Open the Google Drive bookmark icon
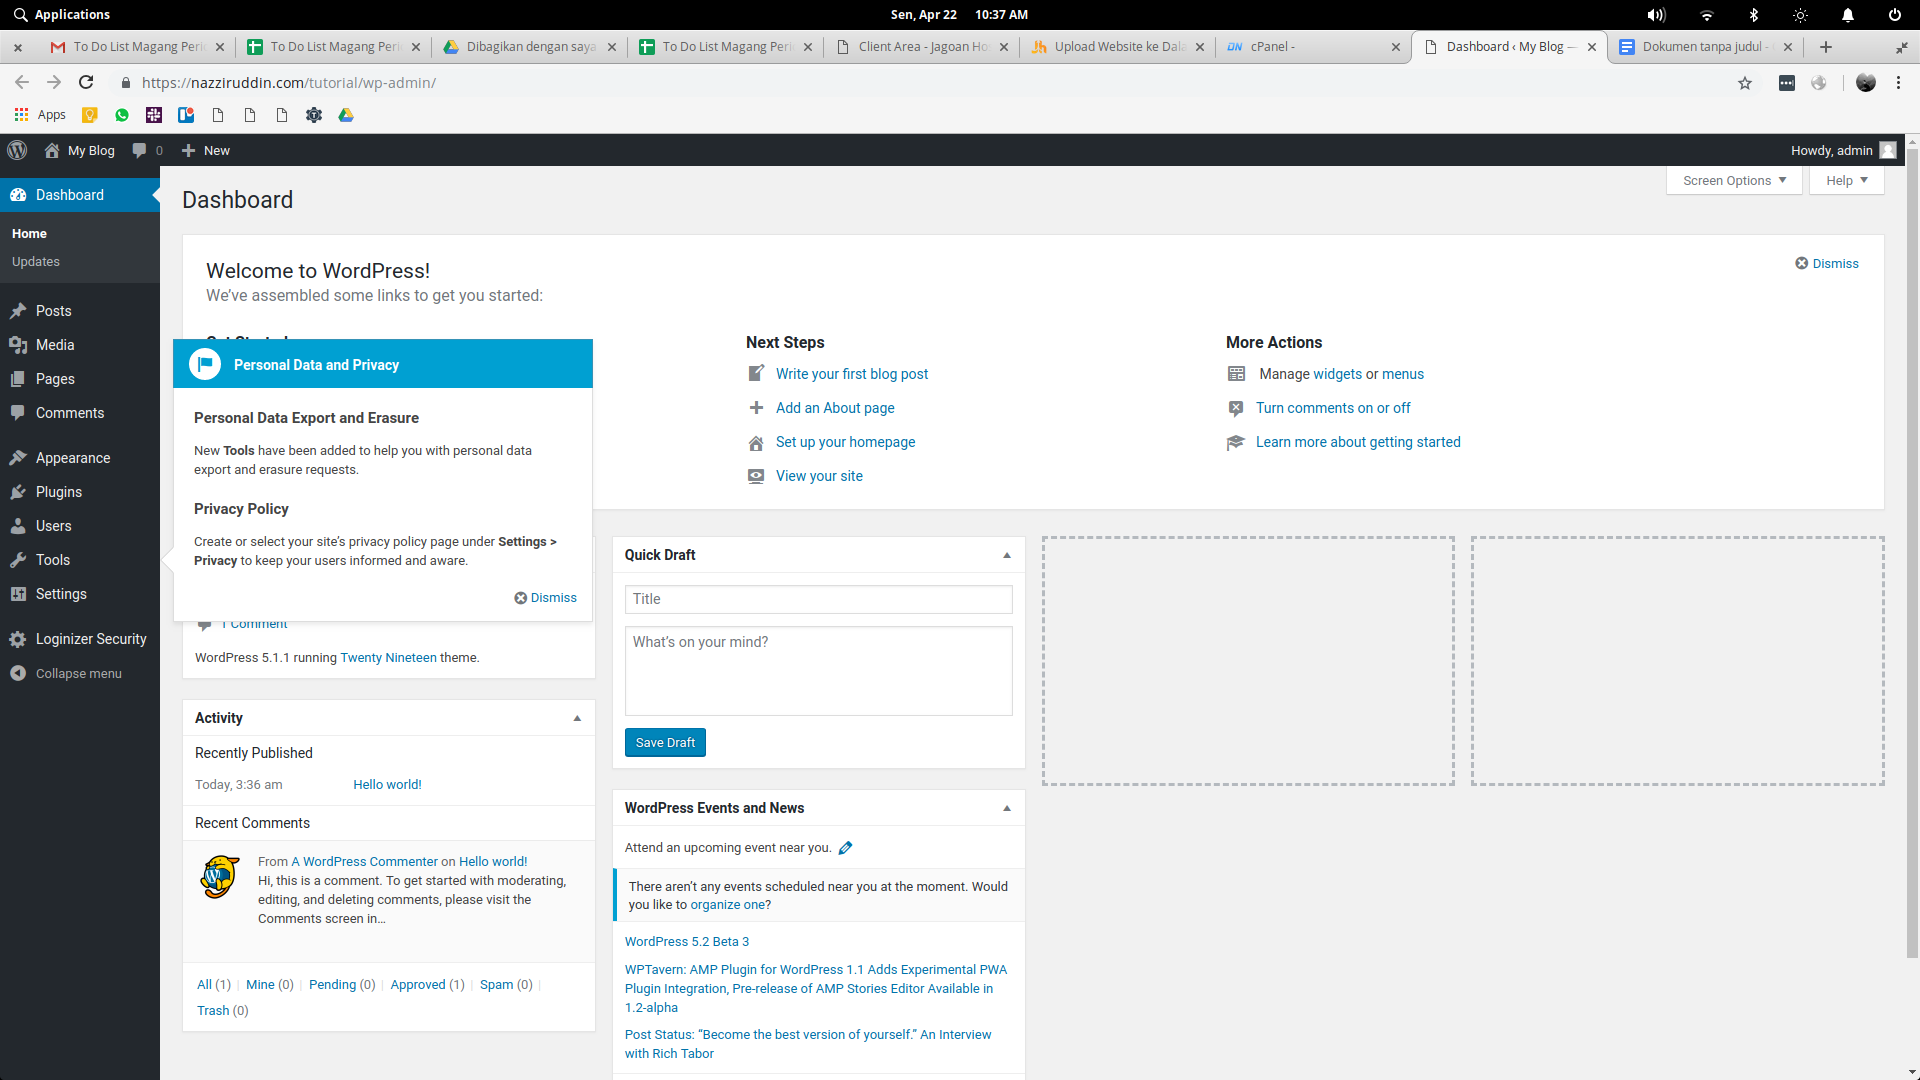This screenshot has width=1920, height=1080. 346,115
